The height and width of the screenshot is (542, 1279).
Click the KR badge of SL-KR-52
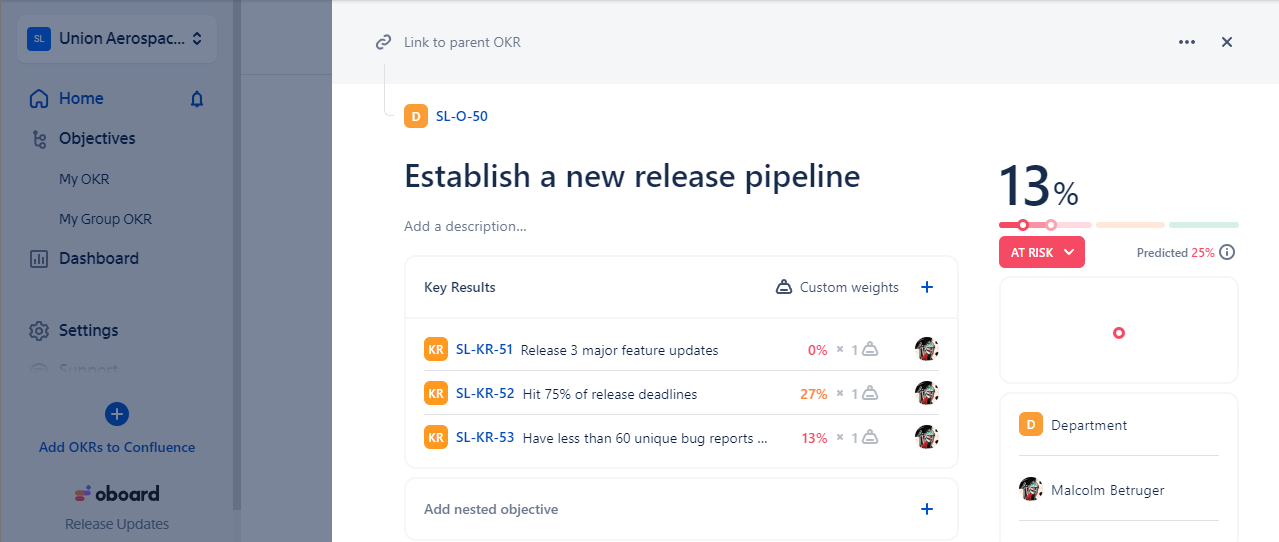[x=436, y=393]
